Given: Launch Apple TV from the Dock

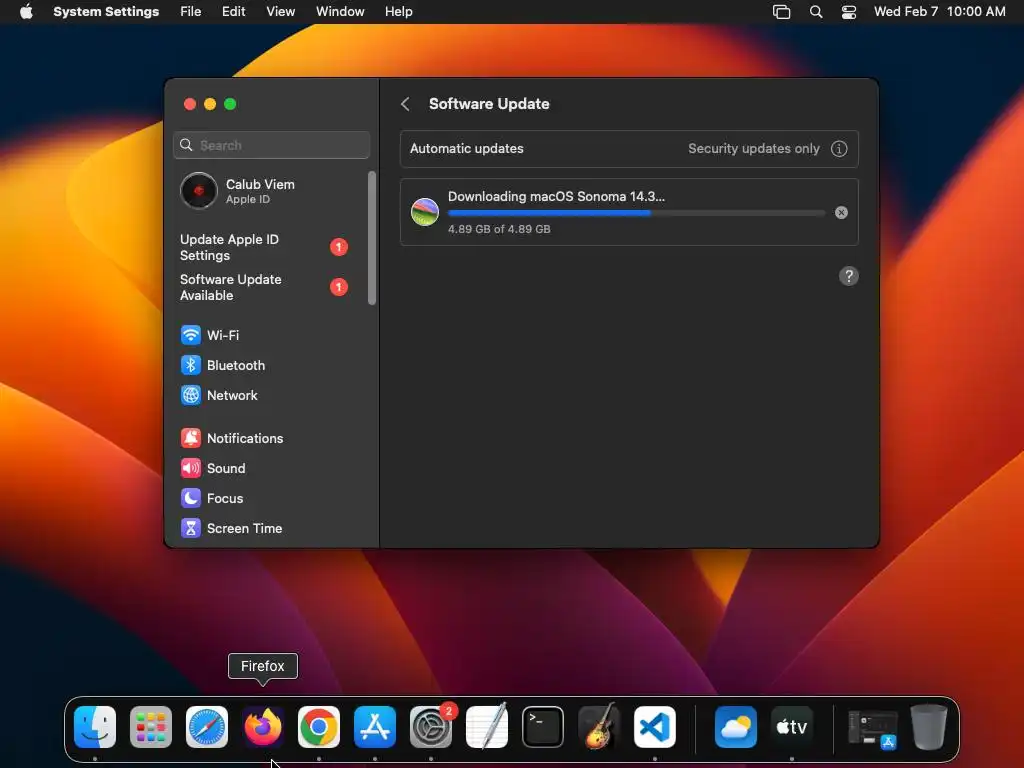Looking at the screenshot, I should pos(792,727).
